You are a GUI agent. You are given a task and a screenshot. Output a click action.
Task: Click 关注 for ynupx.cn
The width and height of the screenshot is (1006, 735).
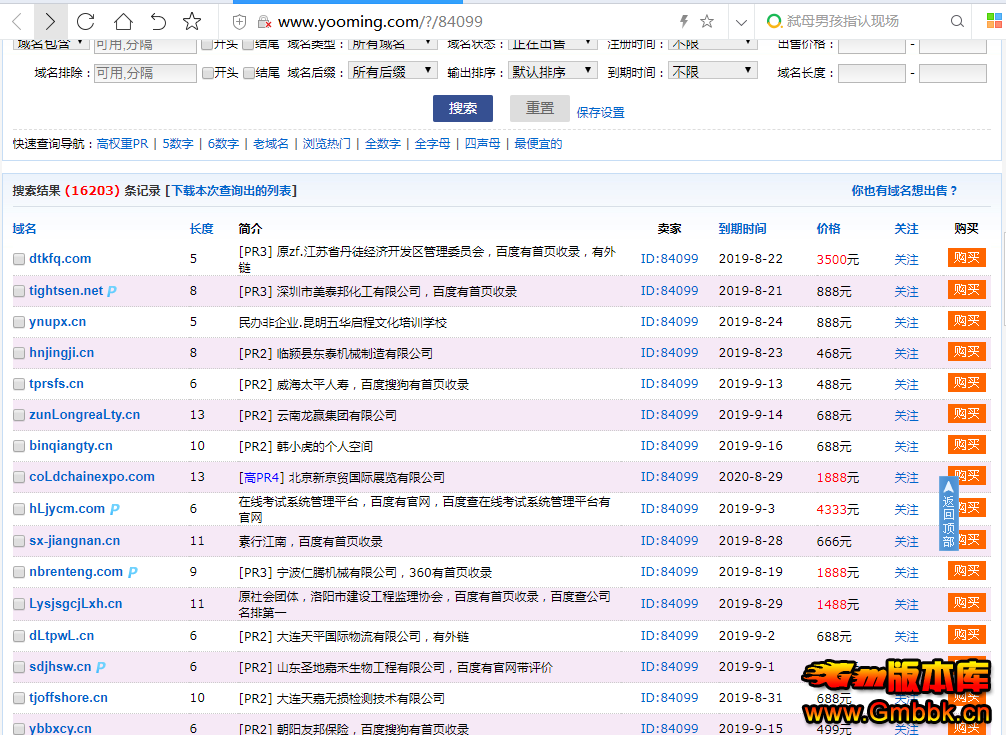(x=906, y=323)
